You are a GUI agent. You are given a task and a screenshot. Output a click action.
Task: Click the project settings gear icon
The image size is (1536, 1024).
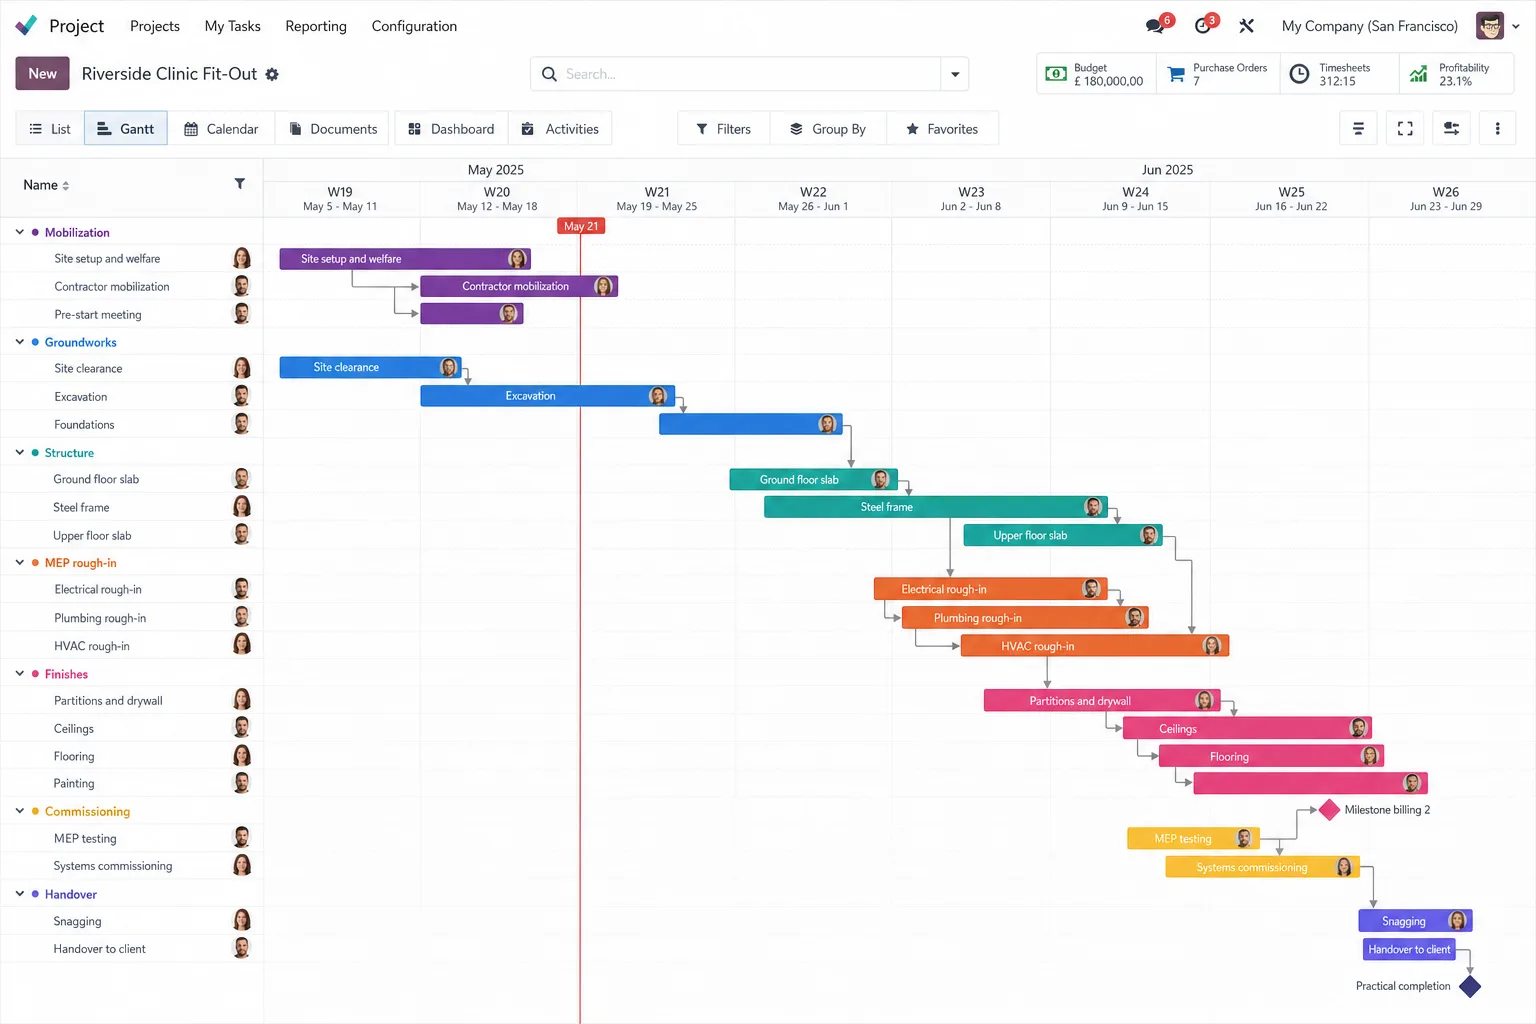coord(272,74)
